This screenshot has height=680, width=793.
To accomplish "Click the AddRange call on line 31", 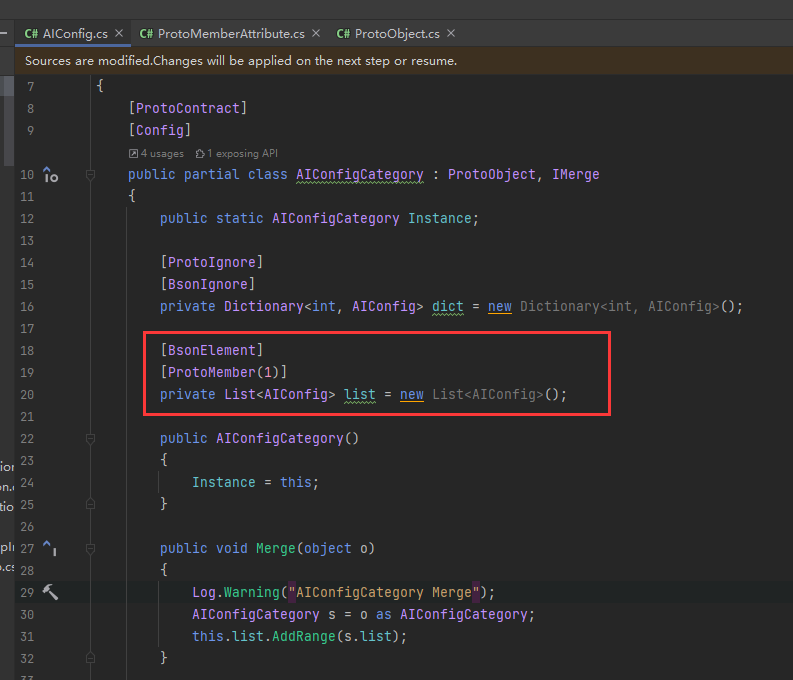I will [303, 636].
